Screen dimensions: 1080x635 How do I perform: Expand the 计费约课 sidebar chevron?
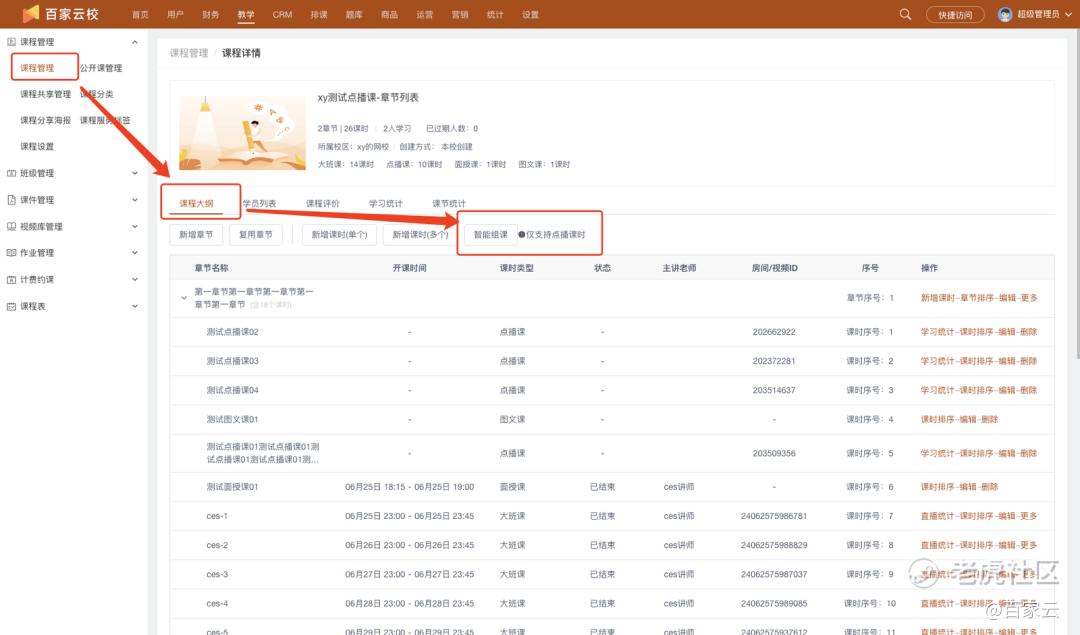135,280
